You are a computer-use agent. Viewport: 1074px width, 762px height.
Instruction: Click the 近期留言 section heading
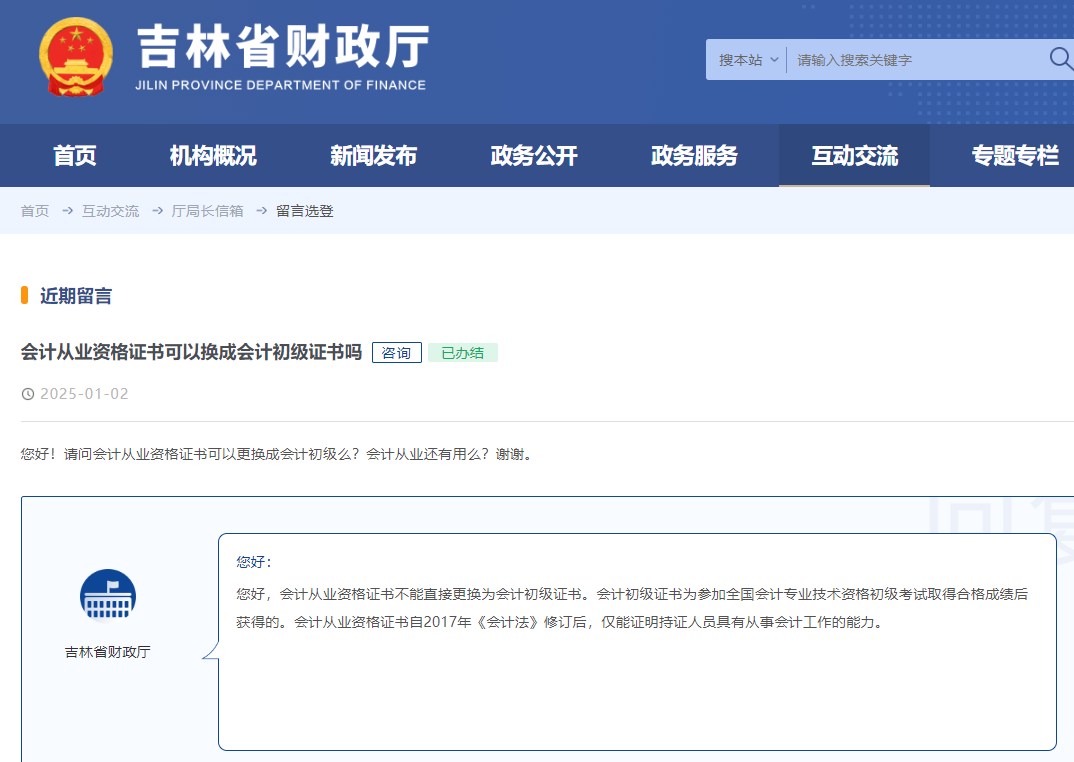pyautogui.click(x=76, y=296)
